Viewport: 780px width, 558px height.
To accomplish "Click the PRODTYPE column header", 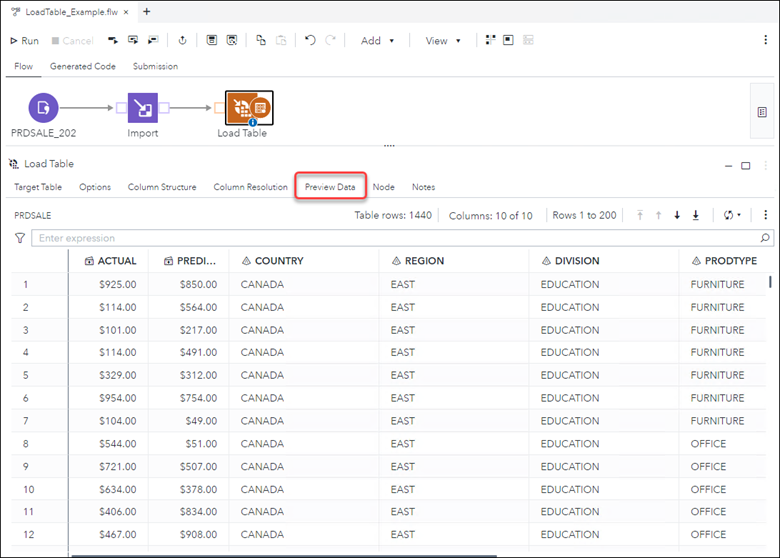I will [x=724, y=261].
